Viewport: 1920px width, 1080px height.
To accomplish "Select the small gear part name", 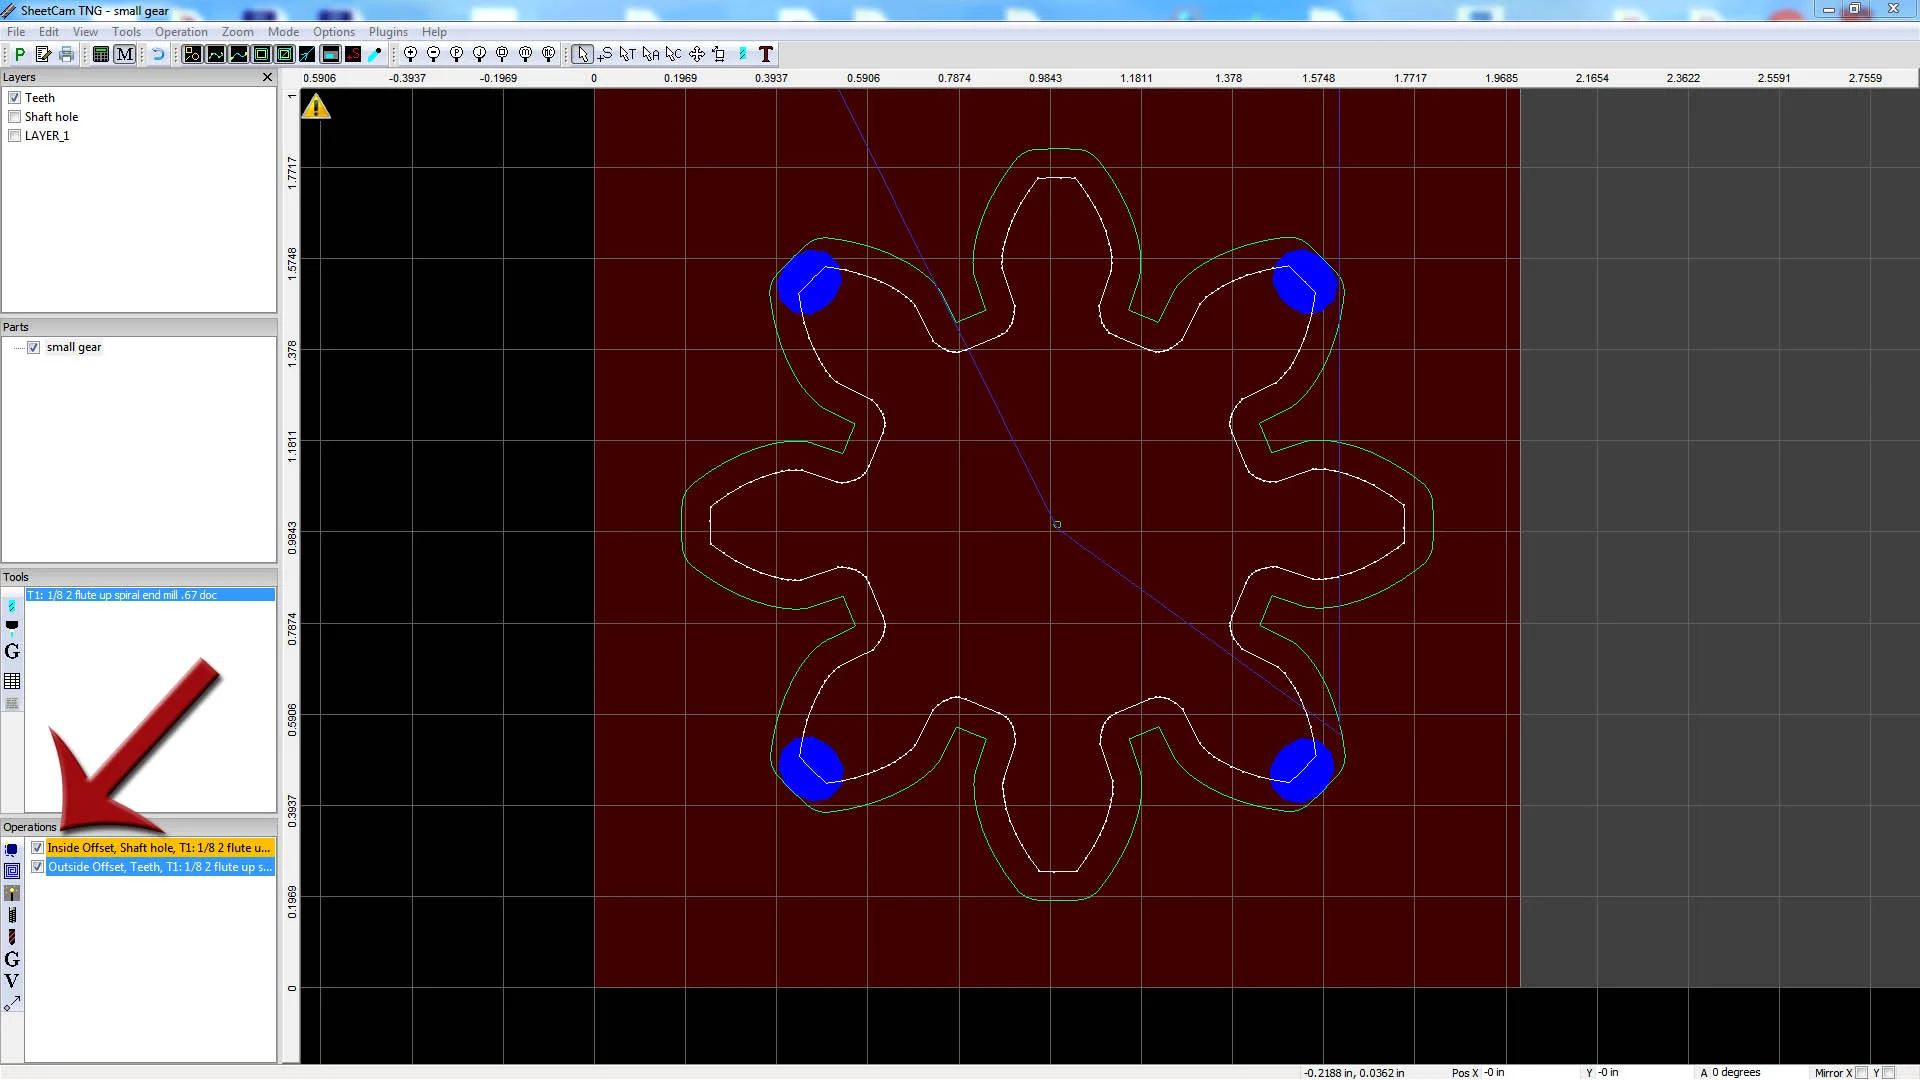I will click(74, 348).
